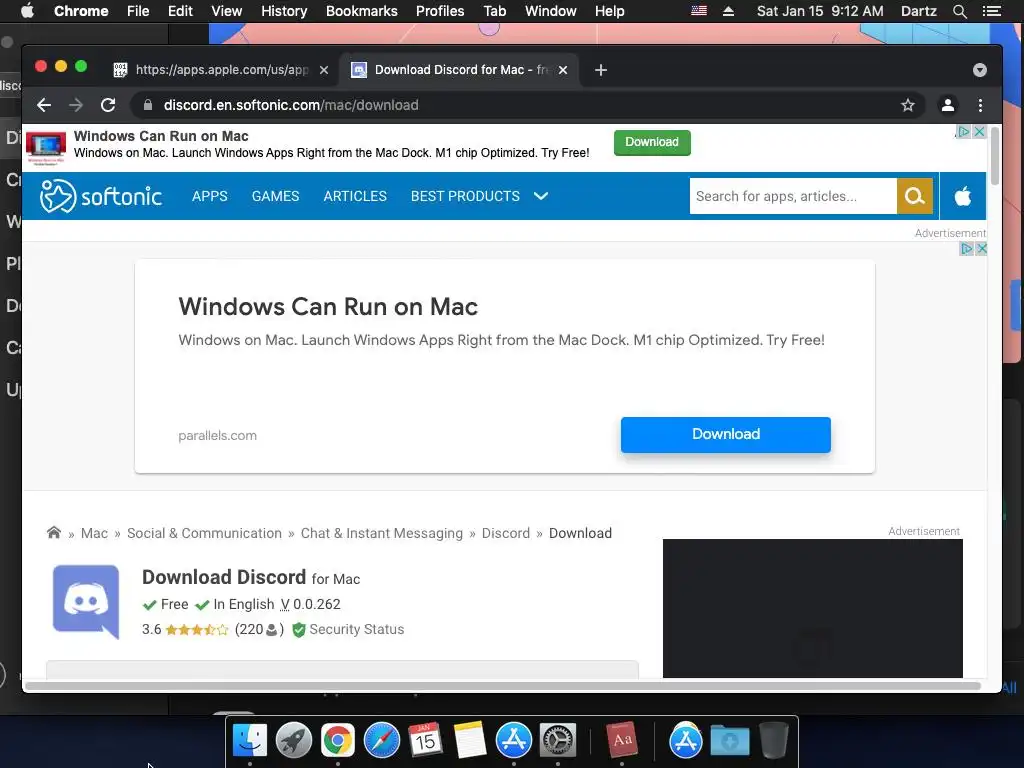Go to APPS in Softonic nav
Image resolution: width=1024 pixels, height=768 pixels.
pos(210,196)
